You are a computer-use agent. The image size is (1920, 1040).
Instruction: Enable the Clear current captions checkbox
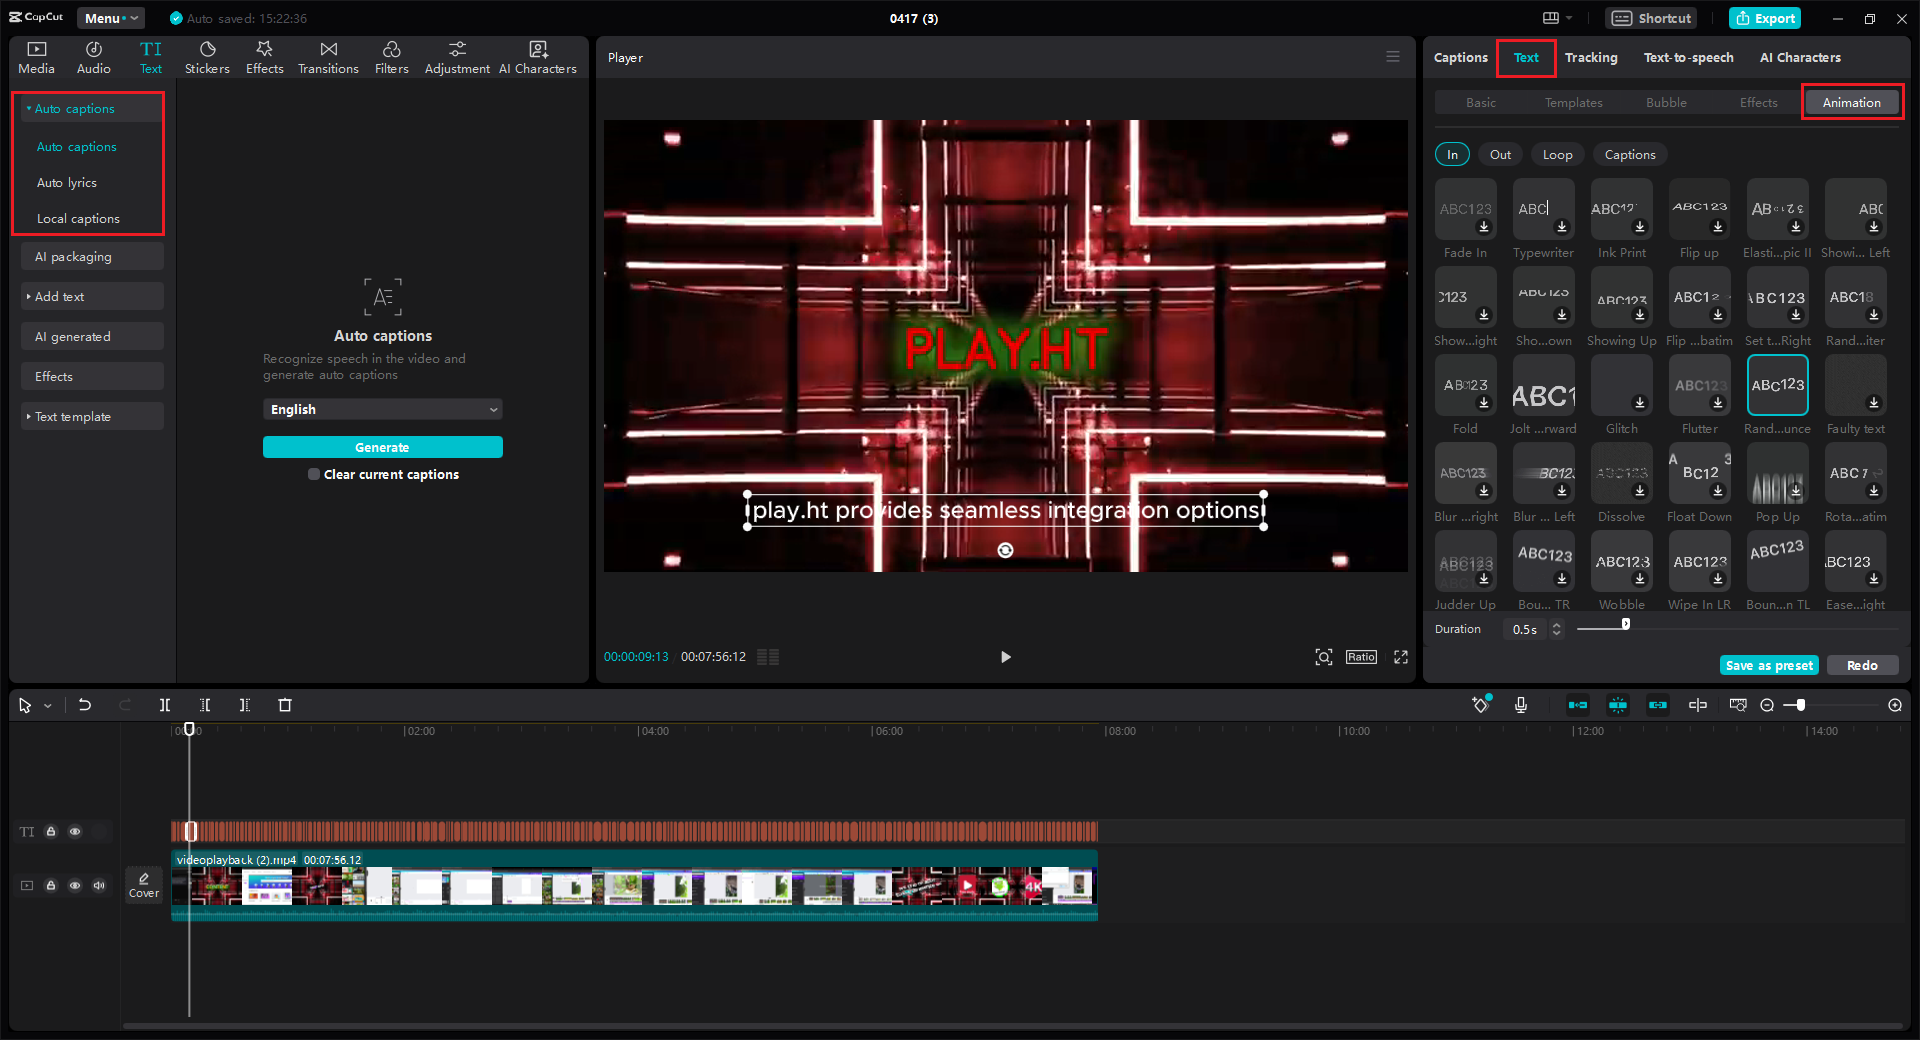coord(313,474)
